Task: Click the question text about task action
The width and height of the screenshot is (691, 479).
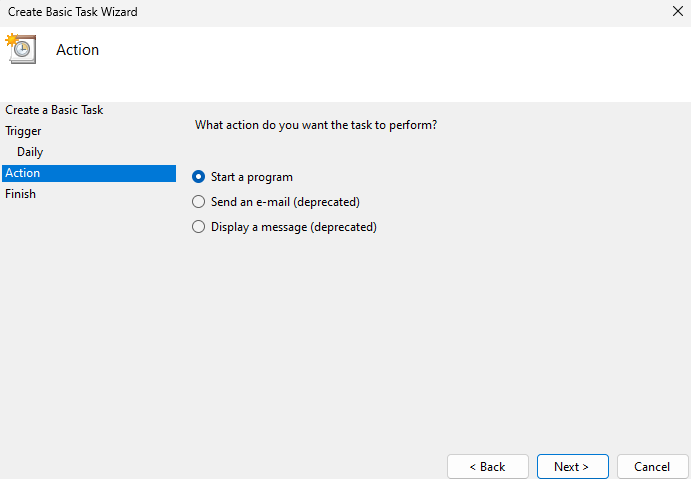Action: pos(316,125)
